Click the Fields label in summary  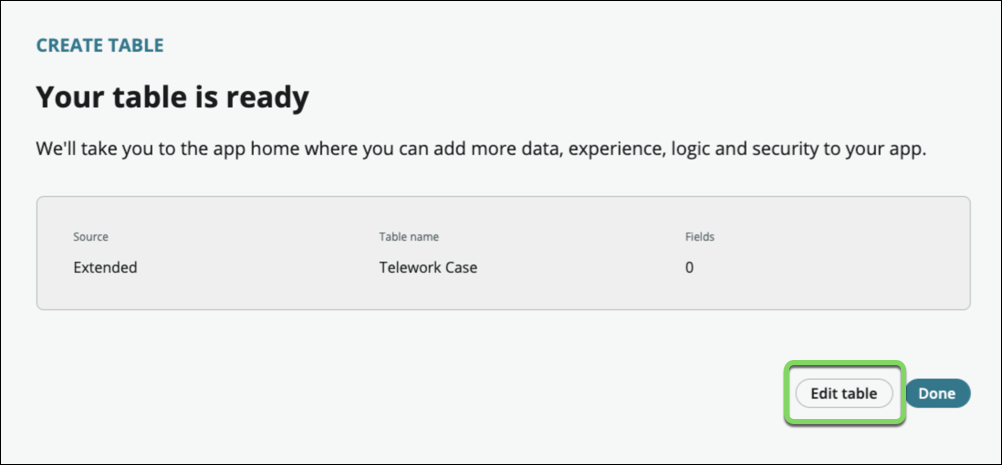click(699, 237)
